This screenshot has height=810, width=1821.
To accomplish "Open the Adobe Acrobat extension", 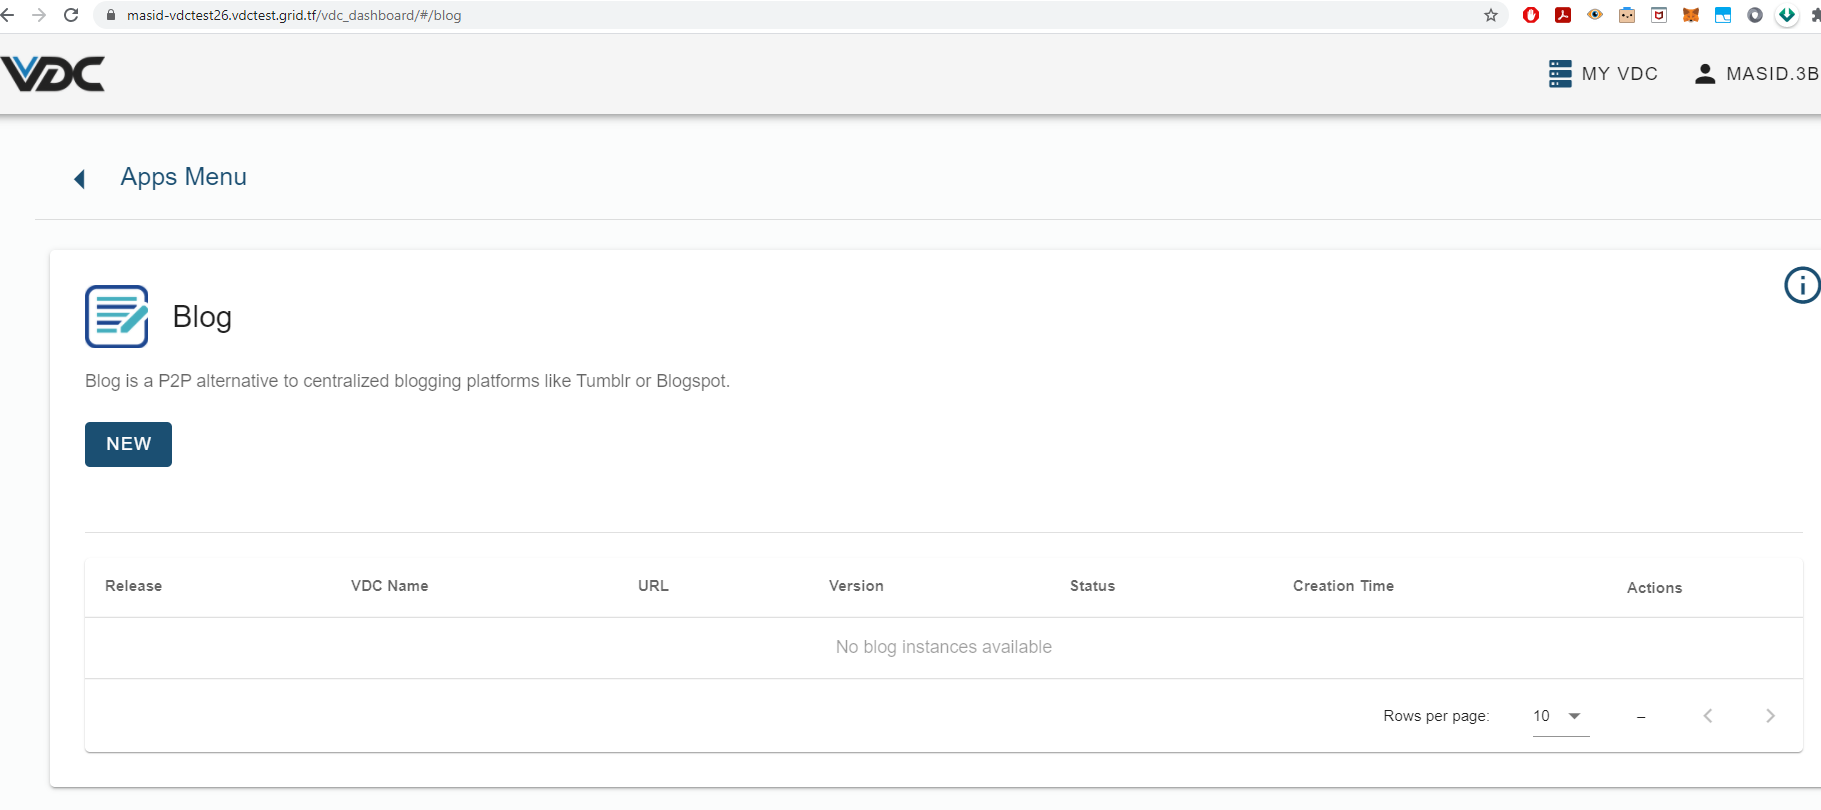I will [1563, 15].
